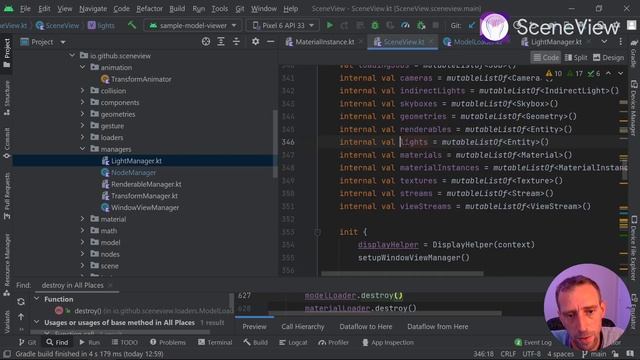Image resolution: width=640 pixels, height=360 pixels.
Task: Select the Dataflow to Here tab
Action: (366, 327)
